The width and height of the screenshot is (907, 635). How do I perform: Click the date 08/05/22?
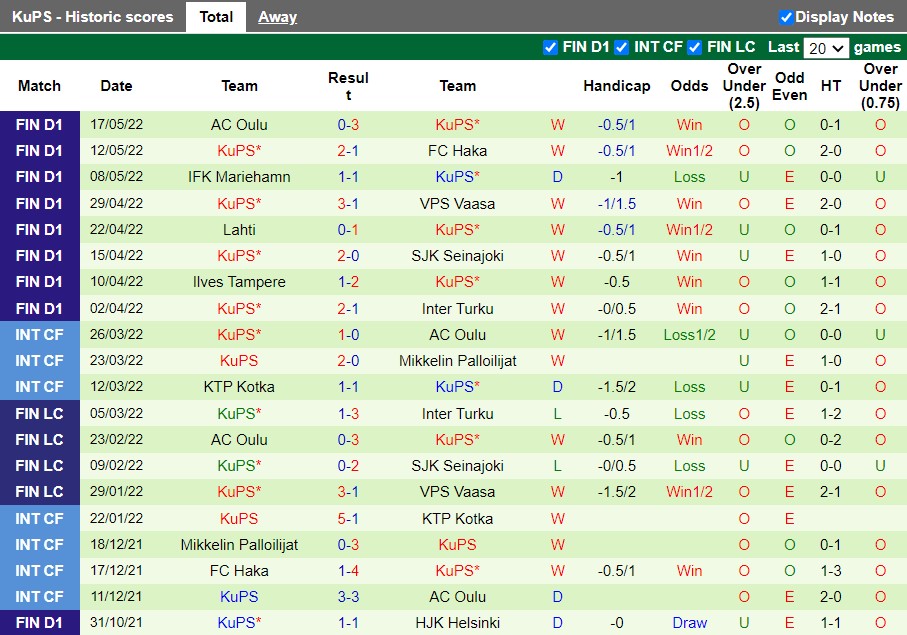[116, 176]
